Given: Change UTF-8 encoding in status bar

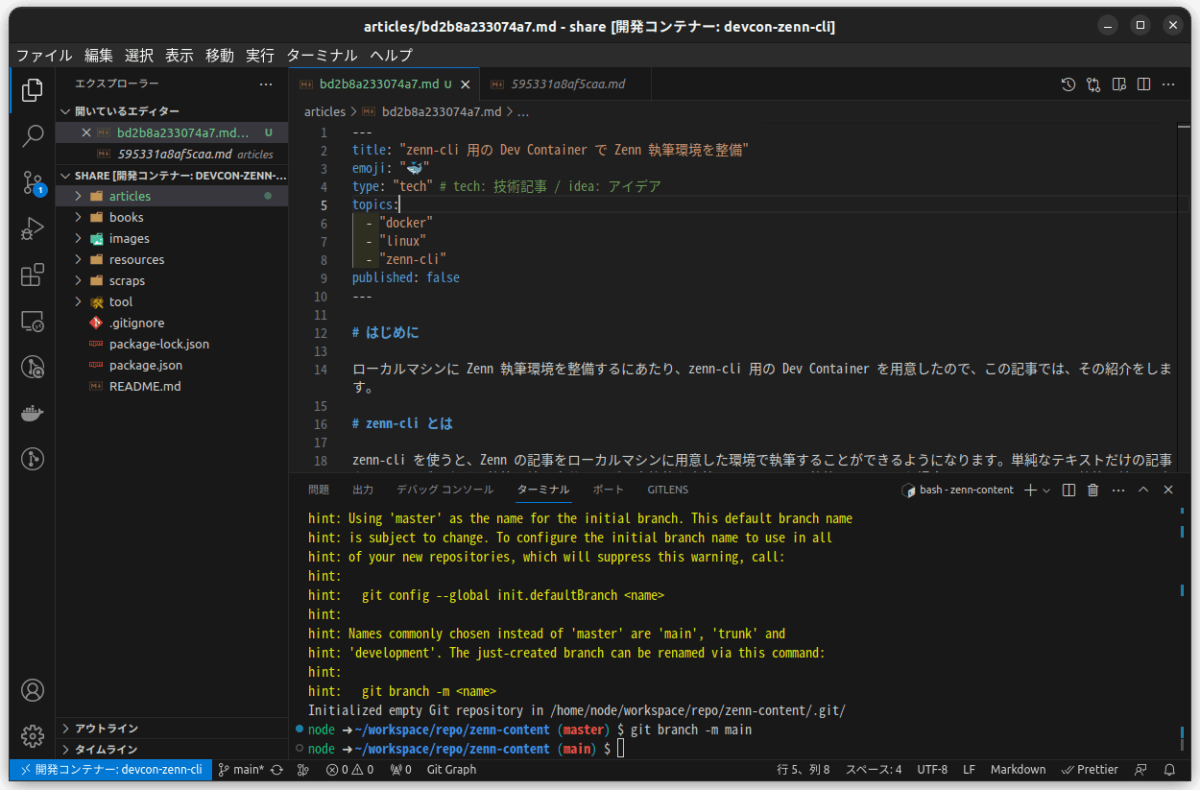Looking at the screenshot, I should click(931, 770).
